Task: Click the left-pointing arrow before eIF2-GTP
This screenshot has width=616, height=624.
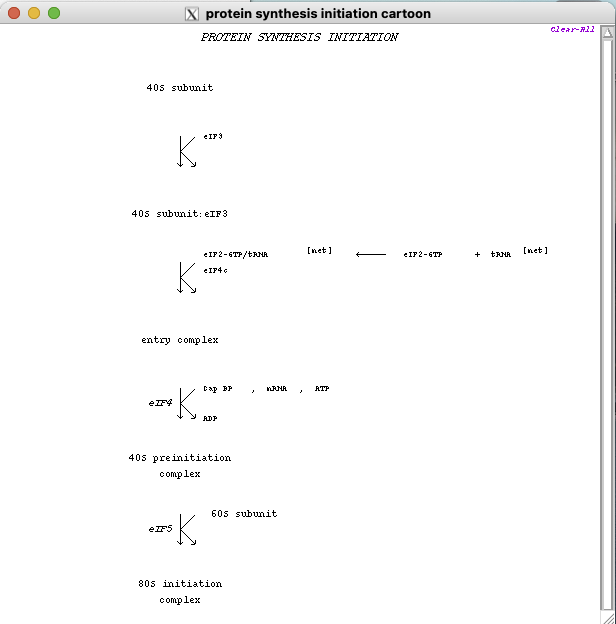Action: click(x=371, y=254)
